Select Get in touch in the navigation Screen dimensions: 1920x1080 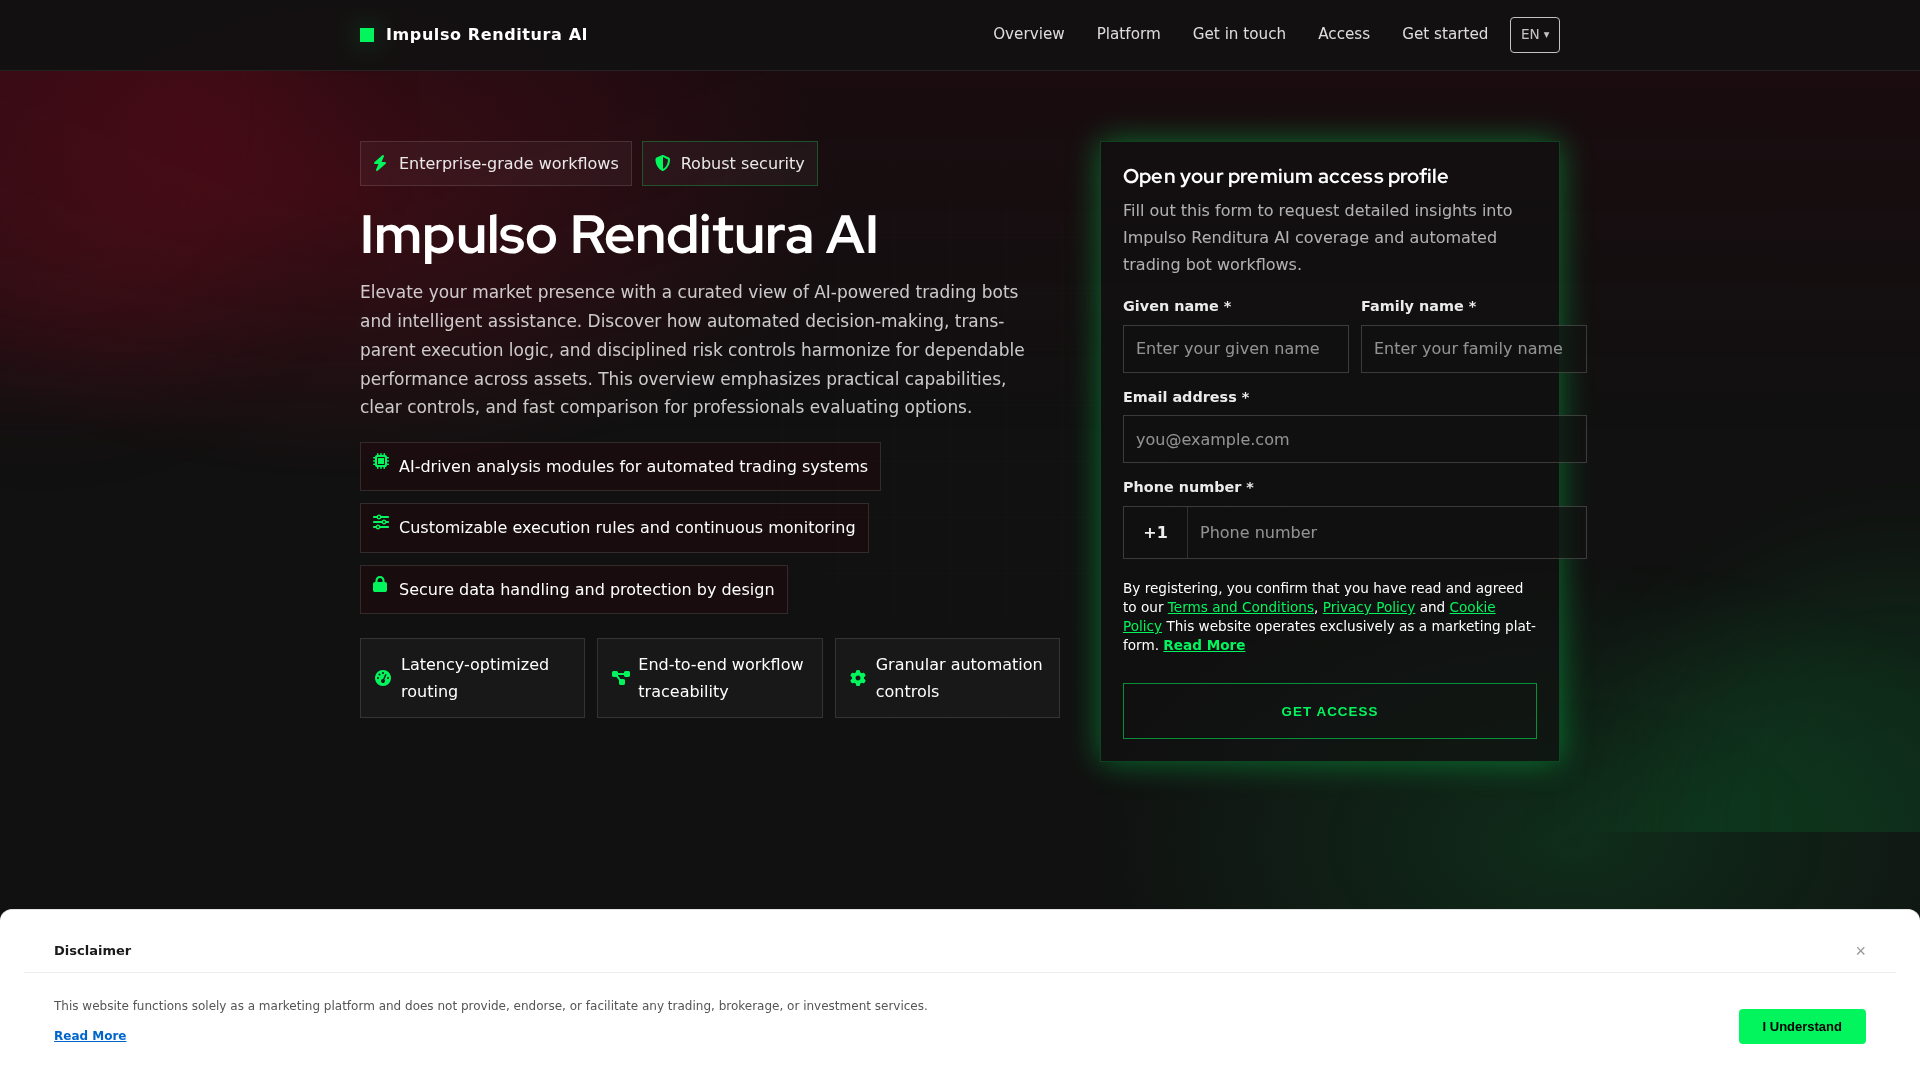pyautogui.click(x=1239, y=34)
